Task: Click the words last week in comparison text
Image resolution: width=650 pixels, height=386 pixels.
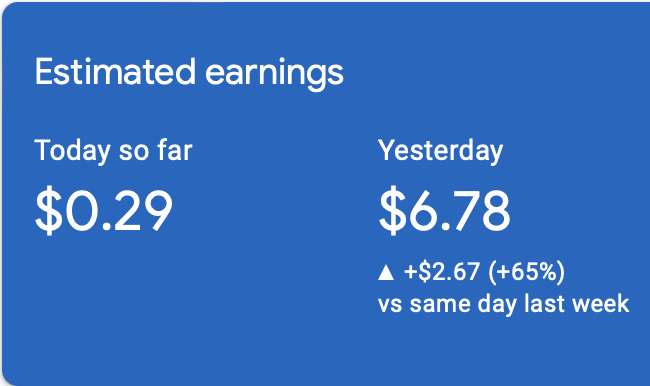Action: coord(577,303)
